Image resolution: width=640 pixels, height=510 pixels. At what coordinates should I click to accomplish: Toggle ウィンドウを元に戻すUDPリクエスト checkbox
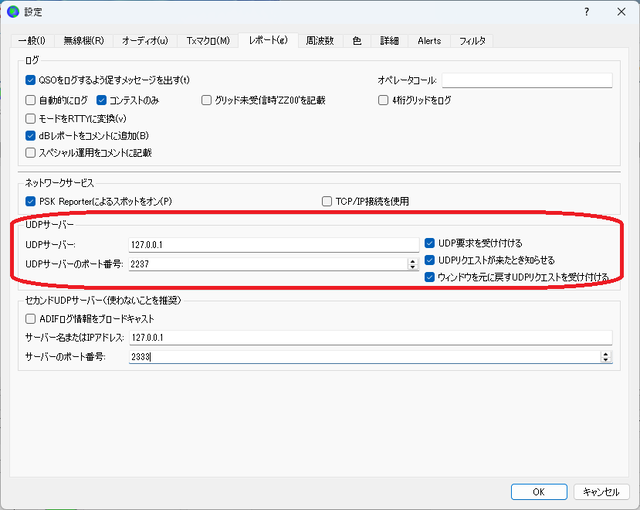(x=429, y=277)
